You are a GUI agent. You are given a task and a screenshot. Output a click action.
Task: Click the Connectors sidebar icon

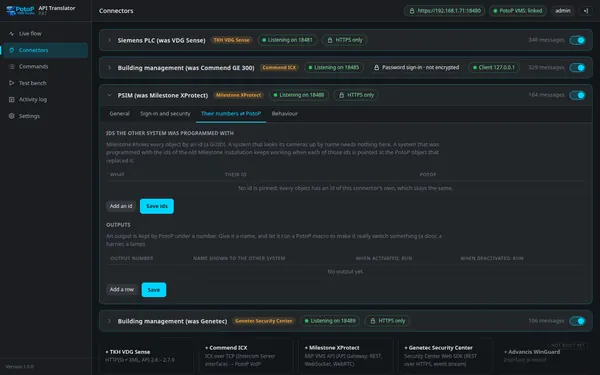(11, 50)
